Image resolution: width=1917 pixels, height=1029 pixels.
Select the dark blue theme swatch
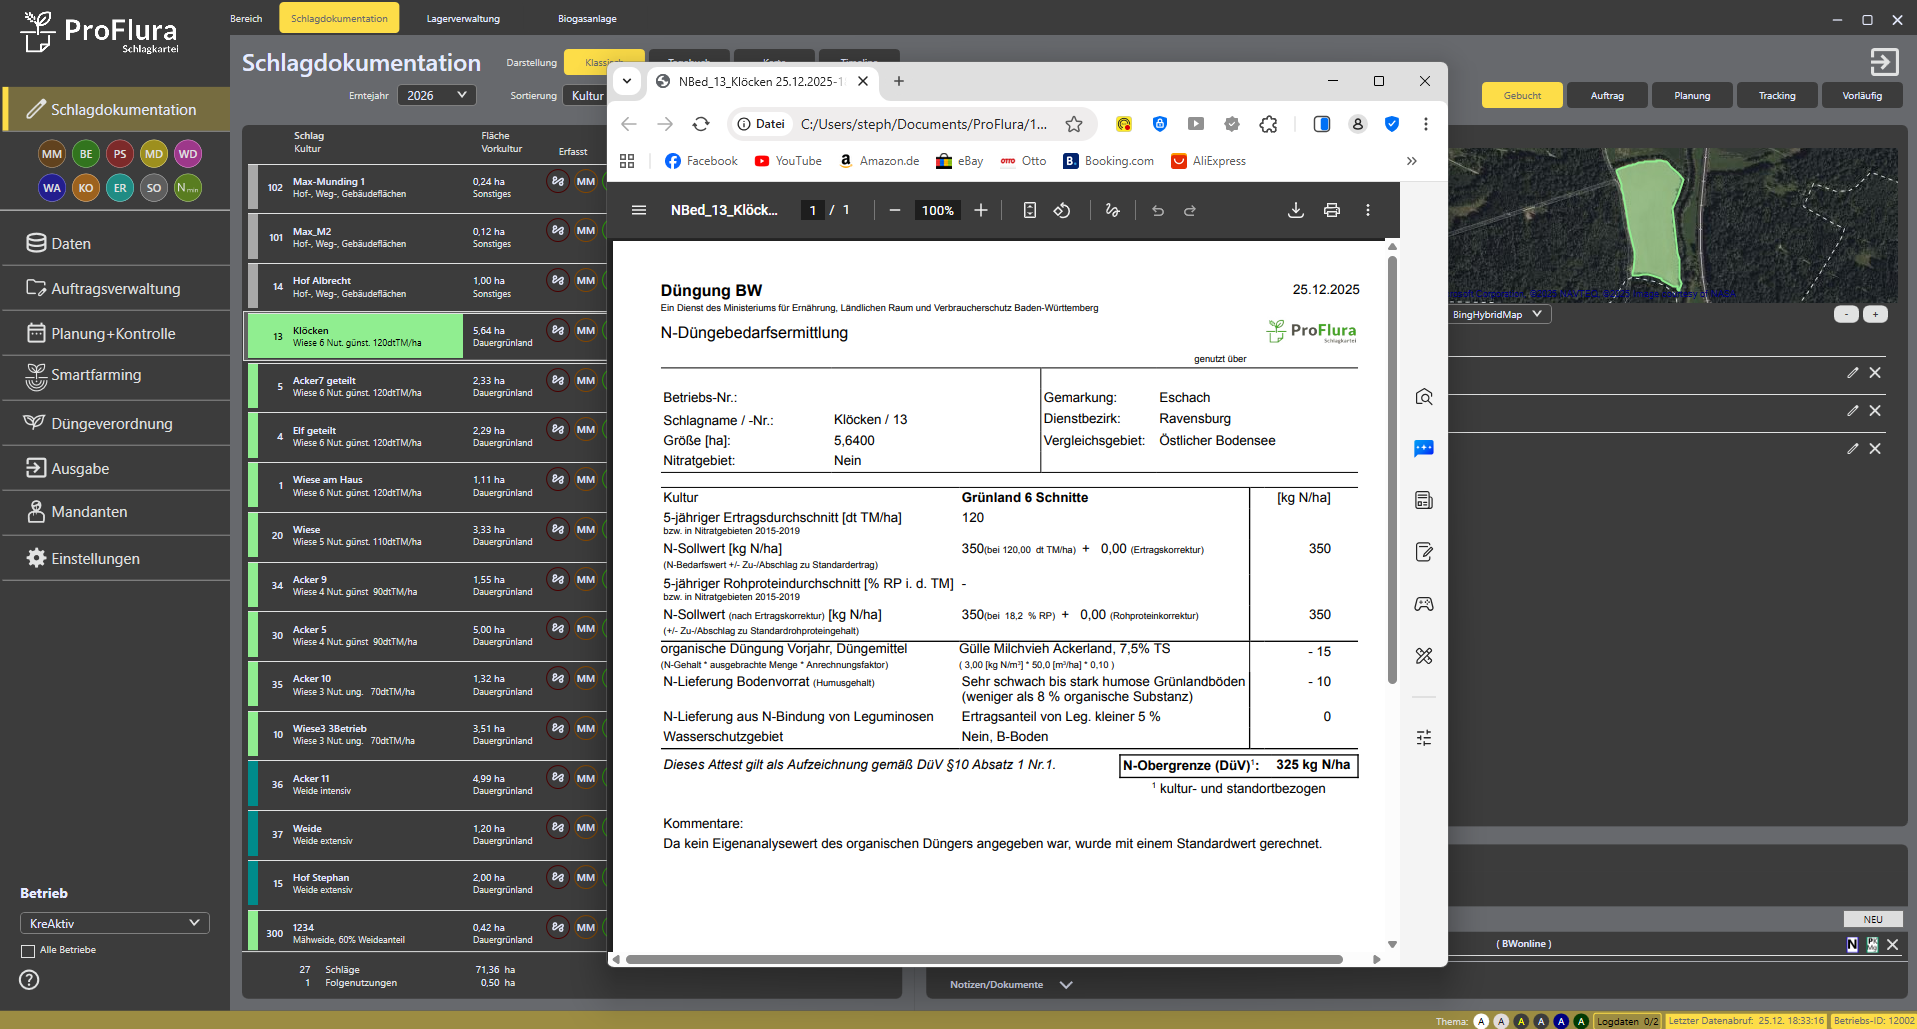pyautogui.click(x=1561, y=1021)
